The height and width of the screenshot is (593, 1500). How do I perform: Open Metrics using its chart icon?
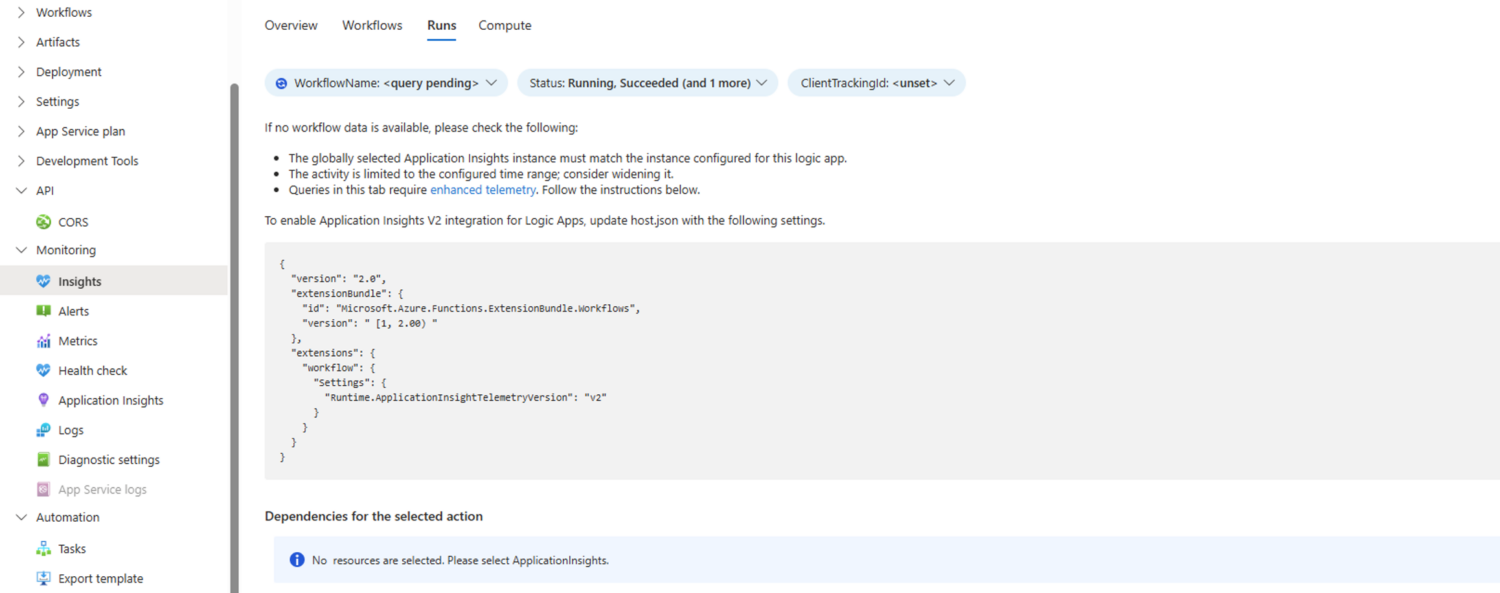pos(43,341)
